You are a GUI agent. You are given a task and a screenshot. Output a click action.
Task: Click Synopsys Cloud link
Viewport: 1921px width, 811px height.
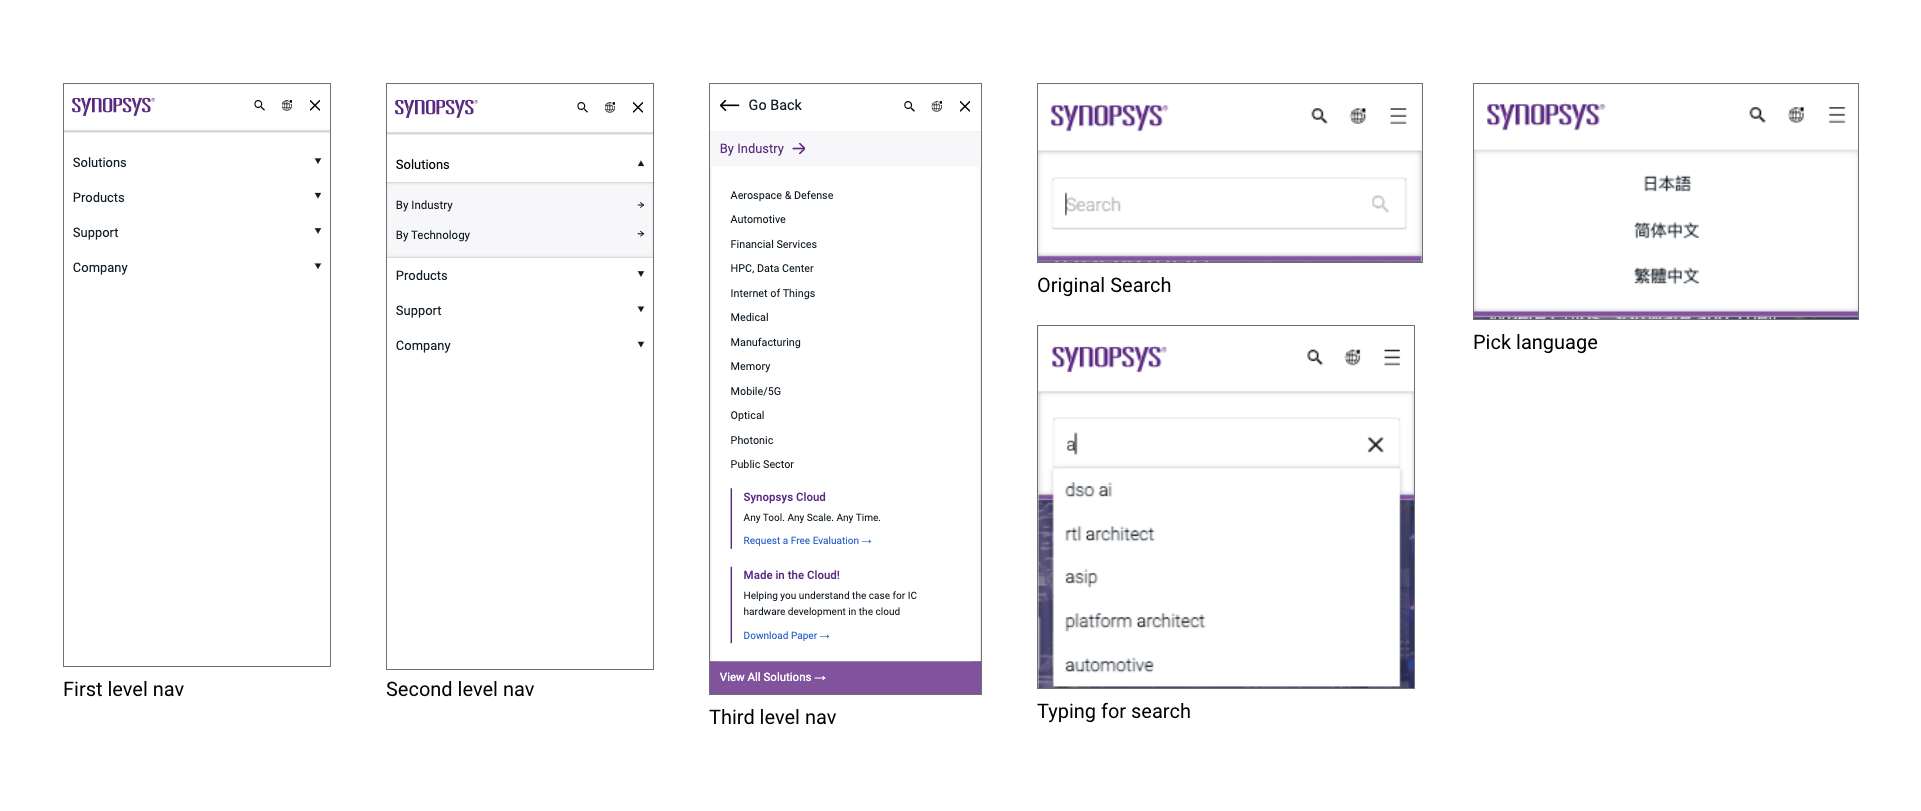tap(784, 497)
